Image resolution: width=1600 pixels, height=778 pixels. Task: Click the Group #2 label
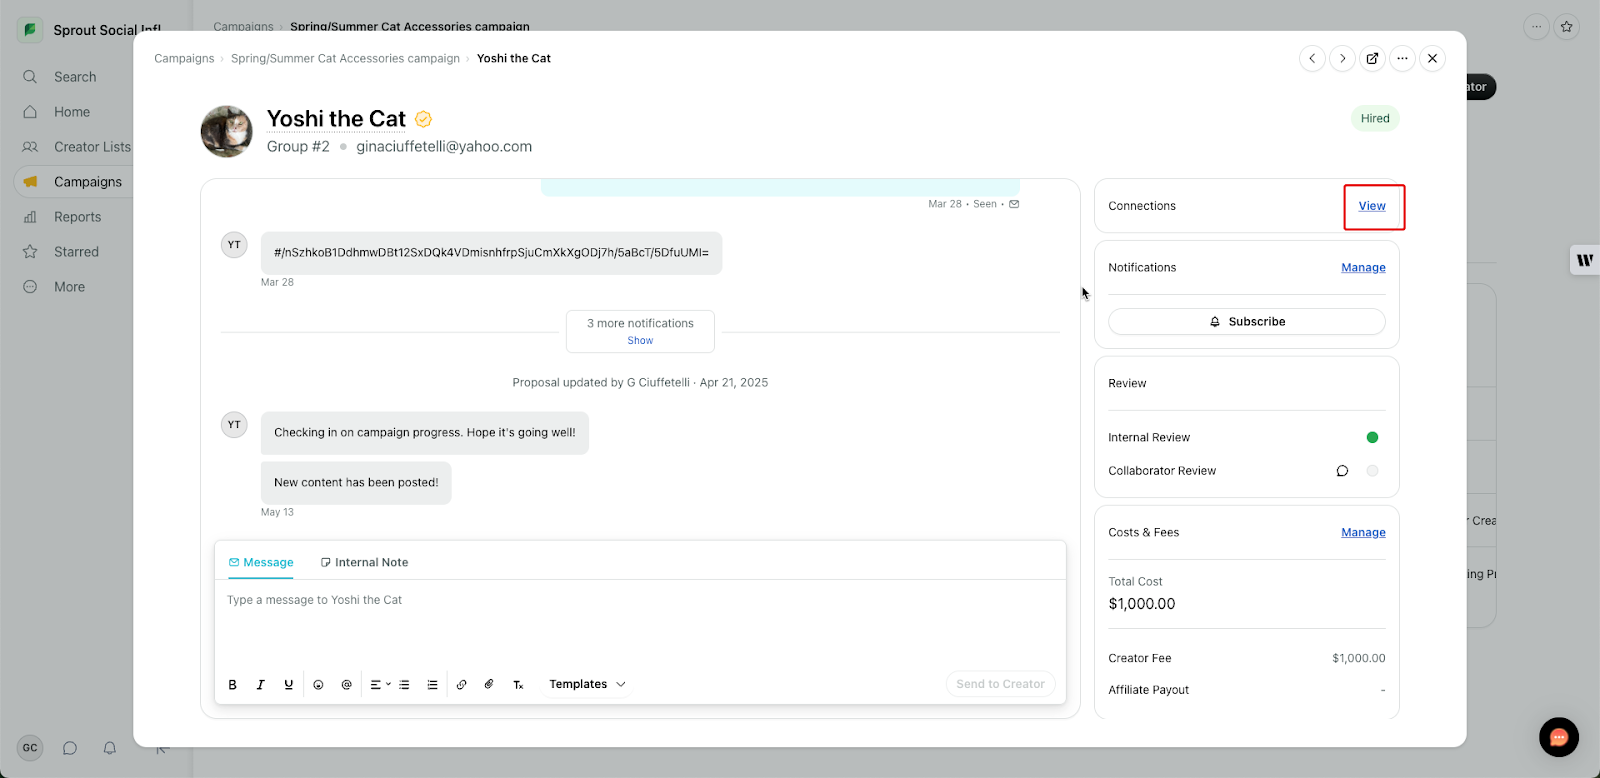point(298,147)
